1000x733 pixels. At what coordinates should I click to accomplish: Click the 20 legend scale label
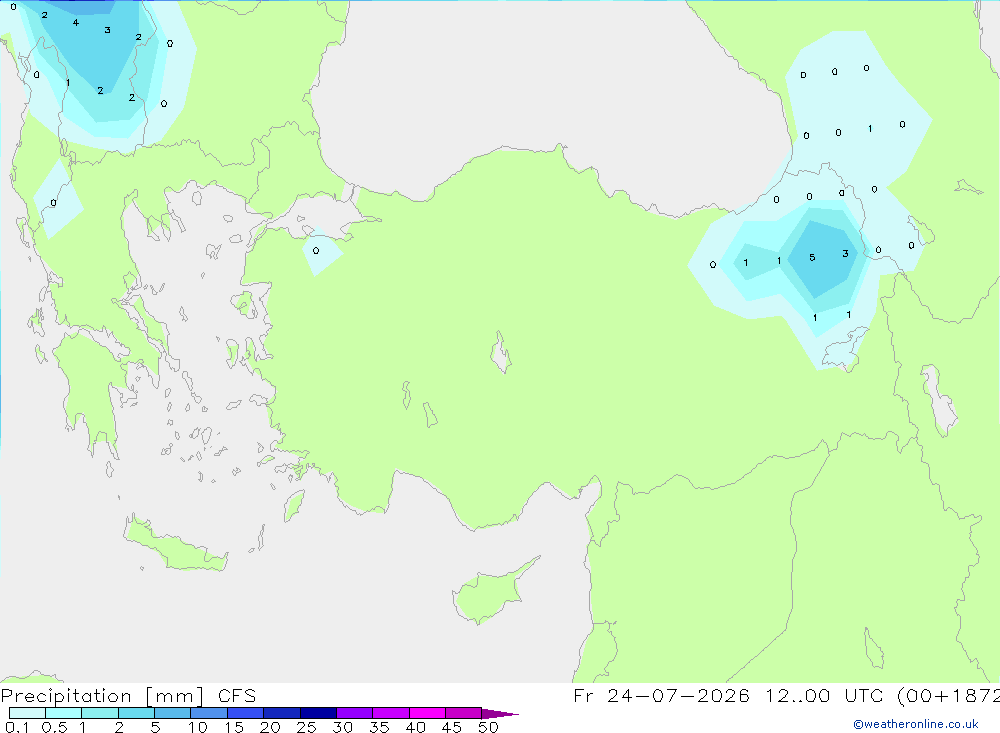[270, 727]
